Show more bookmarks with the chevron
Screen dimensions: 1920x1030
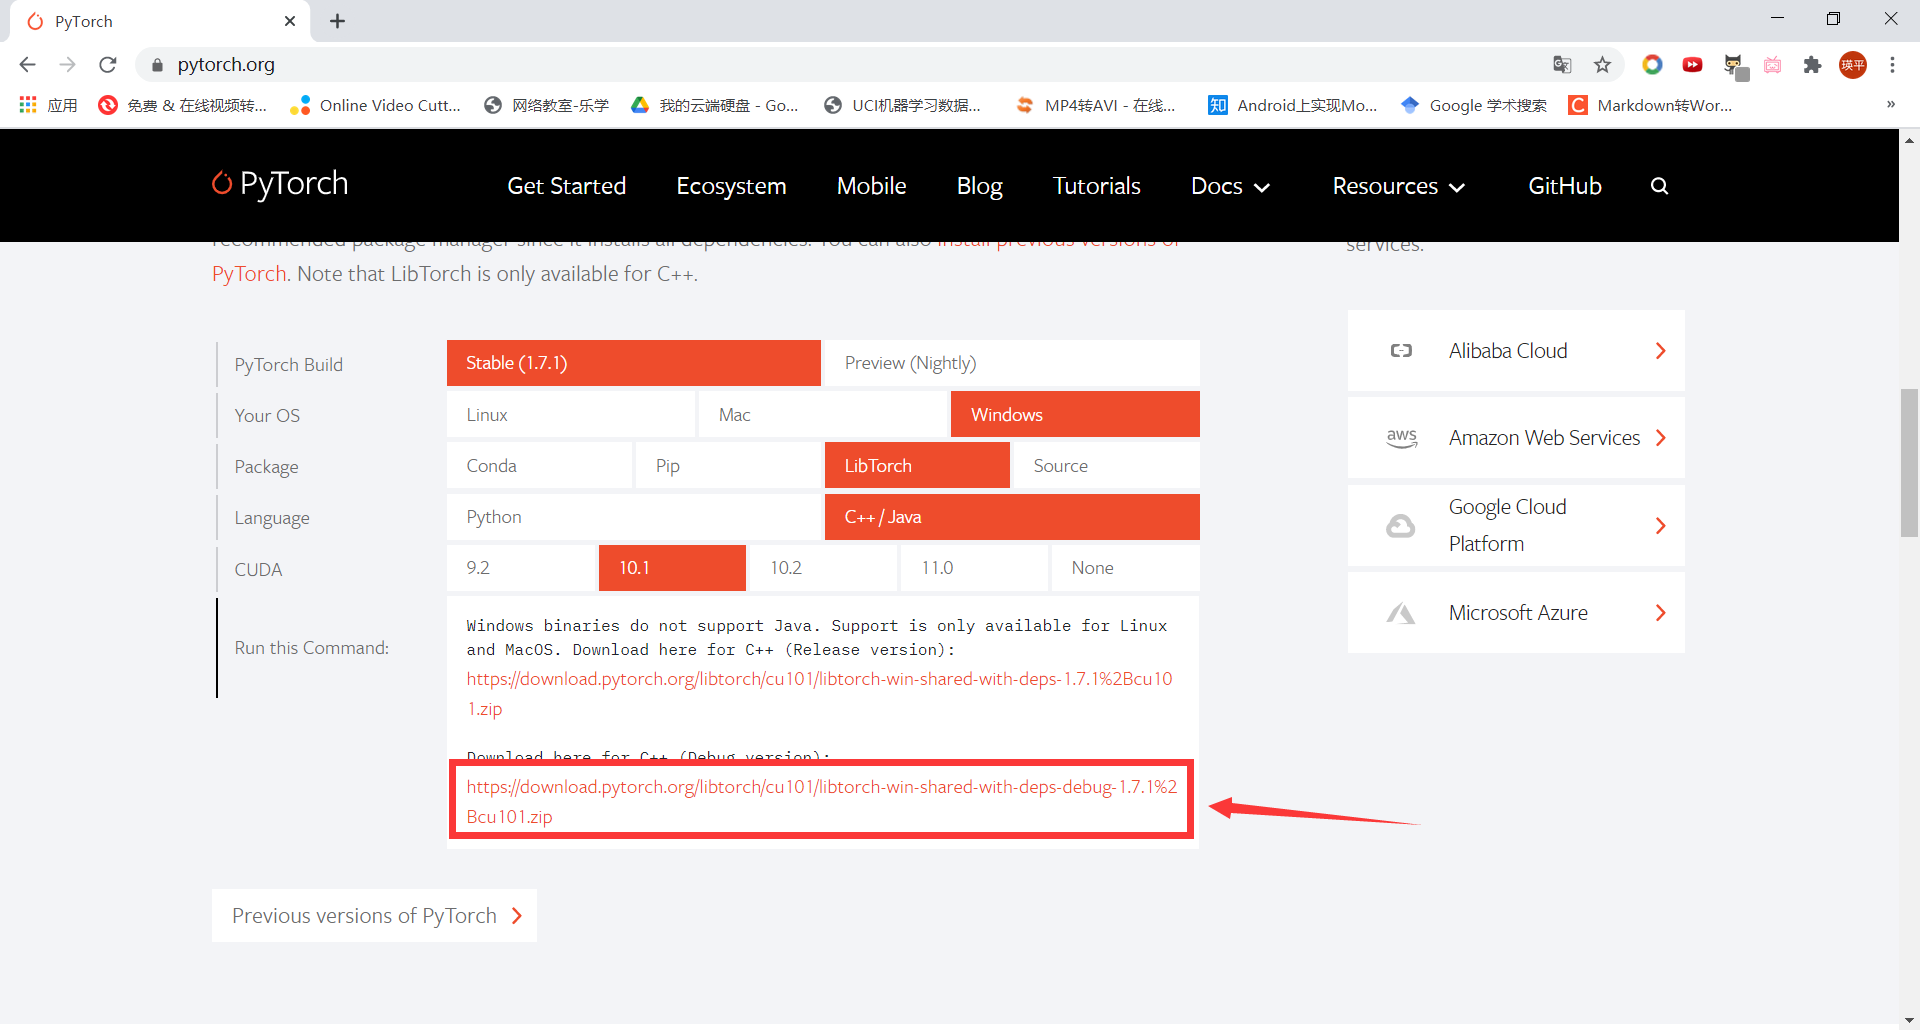tap(1890, 104)
